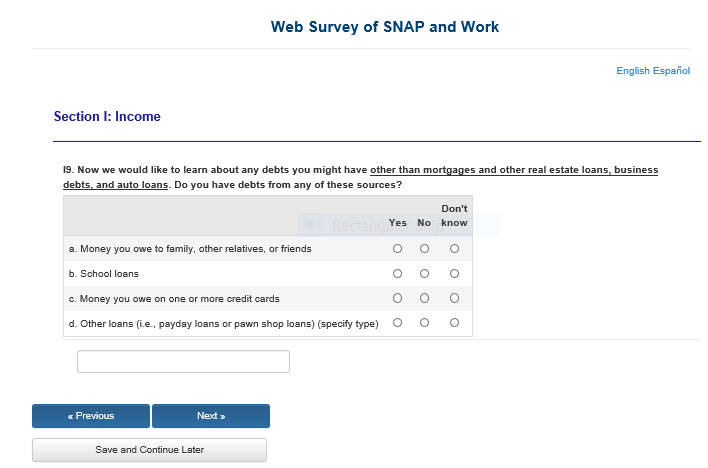The width and height of the screenshot is (708, 468).
Task: Select Yes for money owed to family
Action: tap(397, 248)
